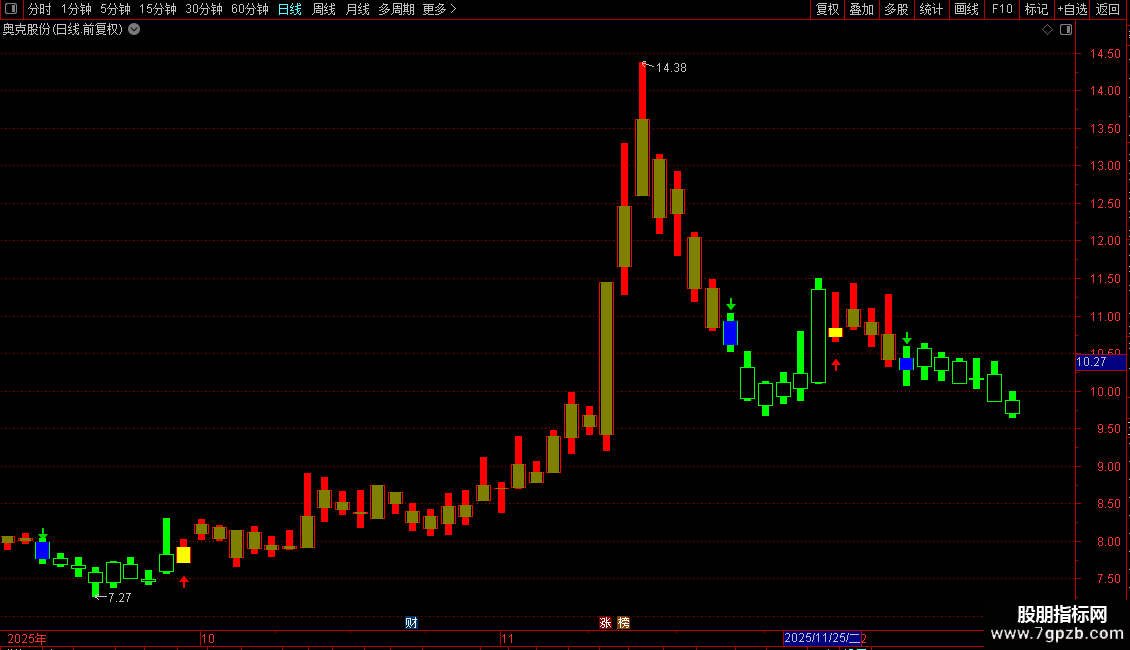
Task: Select the 15分钟 period
Action: tap(157, 9)
